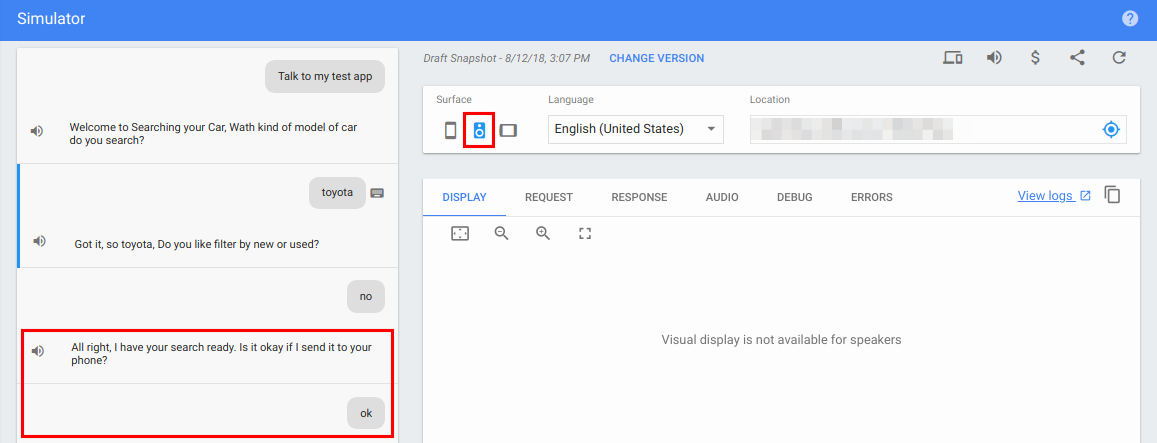Click the Simulator title text

(x=51, y=19)
